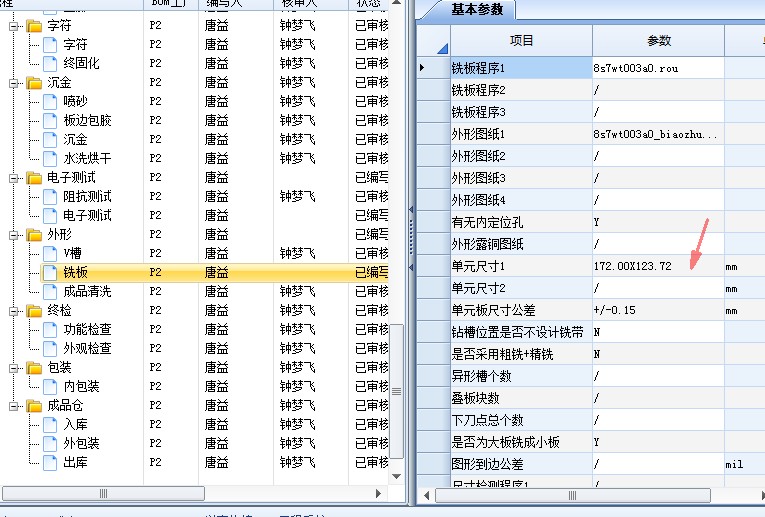Click the 成品清洗 document icon
The height and width of the screenshot is (517, 765).
(50, 292)
